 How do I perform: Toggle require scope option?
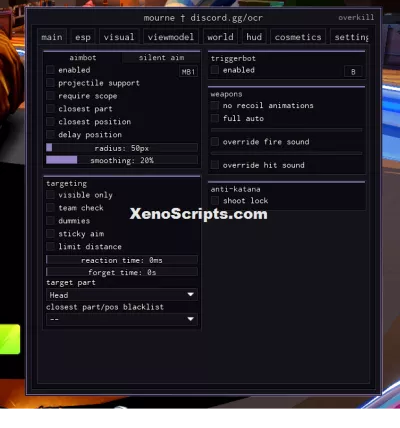[50, 96]
